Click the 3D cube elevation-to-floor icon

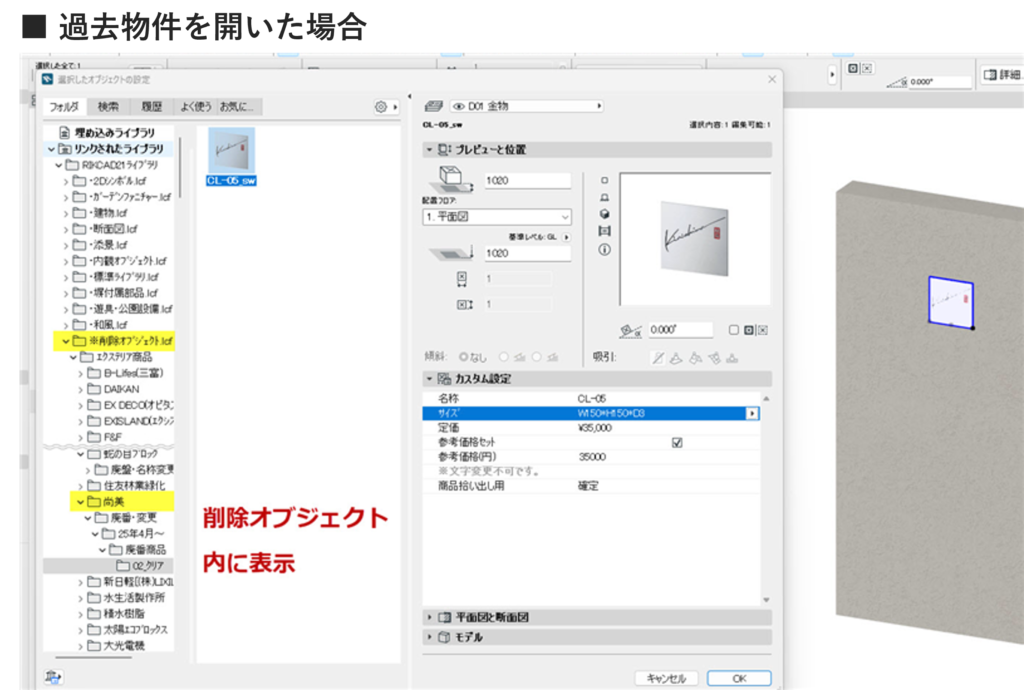coord(451,179)
